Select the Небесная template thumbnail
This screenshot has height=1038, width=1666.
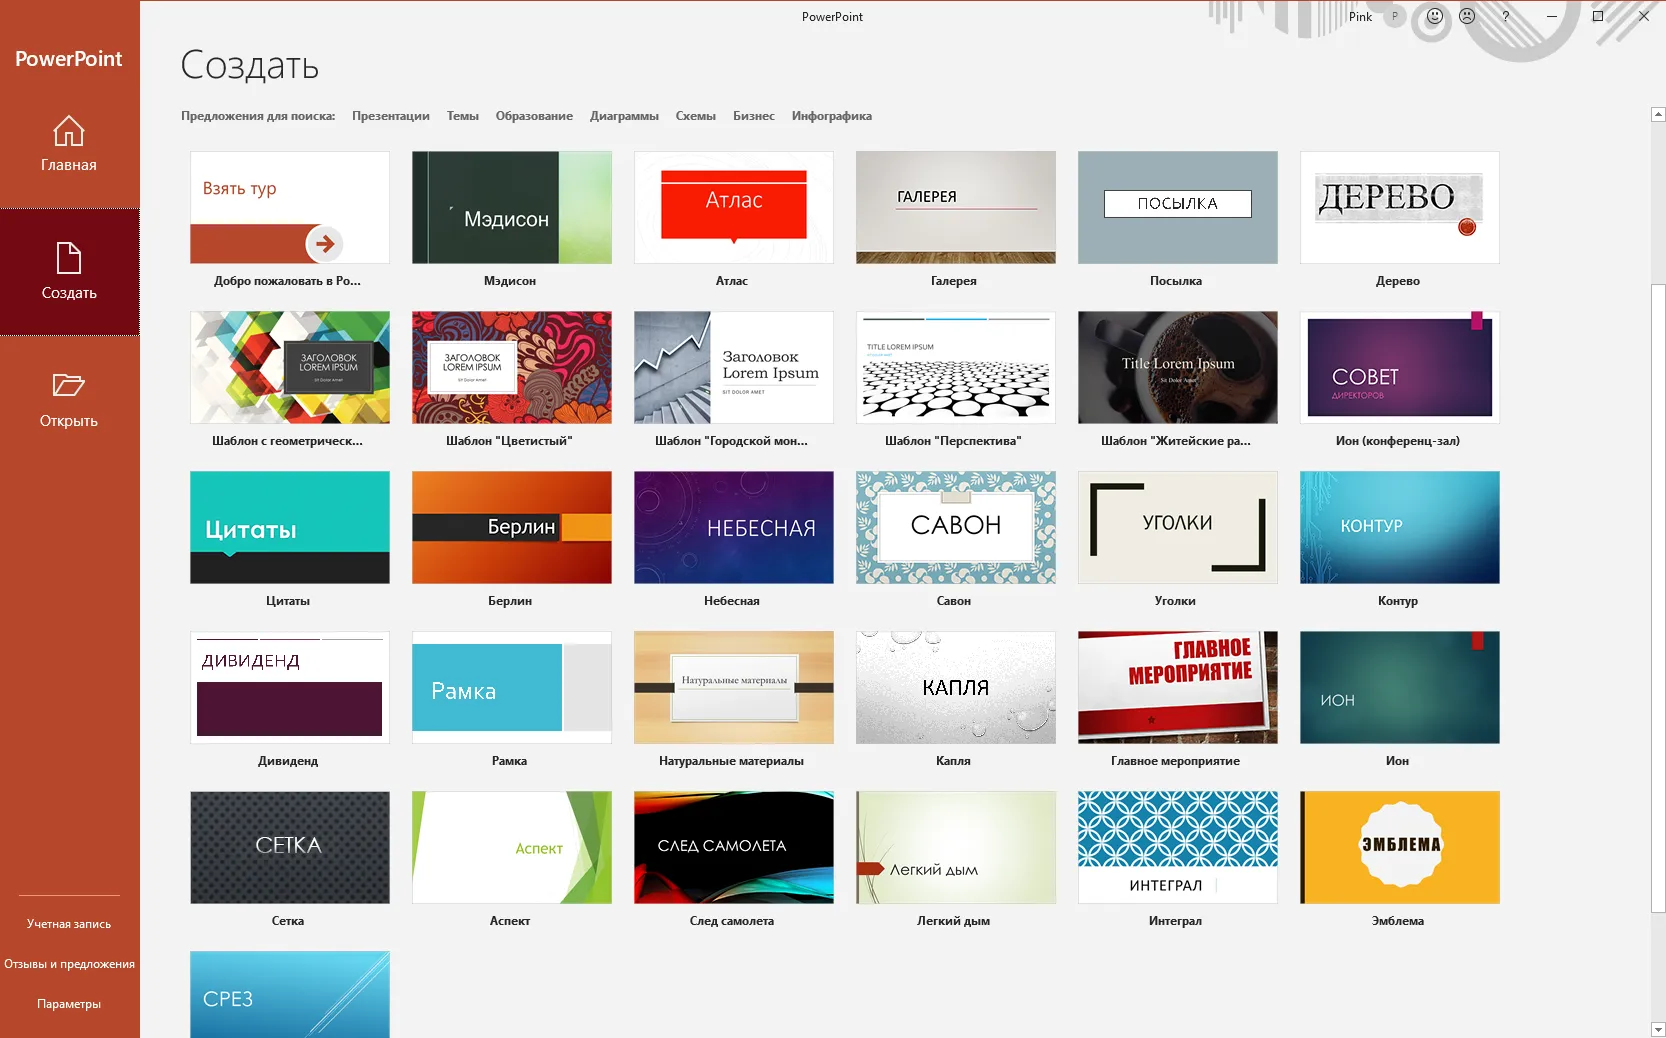(x=734, y=528)
